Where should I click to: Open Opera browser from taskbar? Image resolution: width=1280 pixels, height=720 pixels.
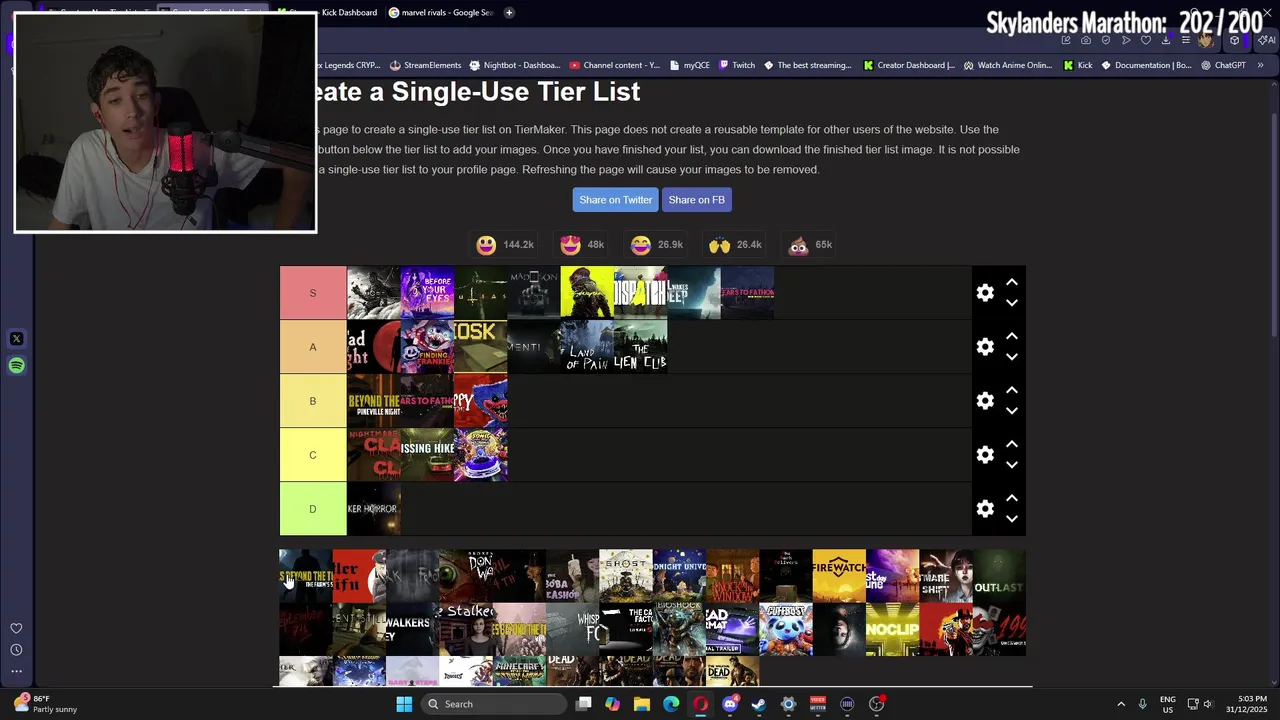click(x=700, y=704)
